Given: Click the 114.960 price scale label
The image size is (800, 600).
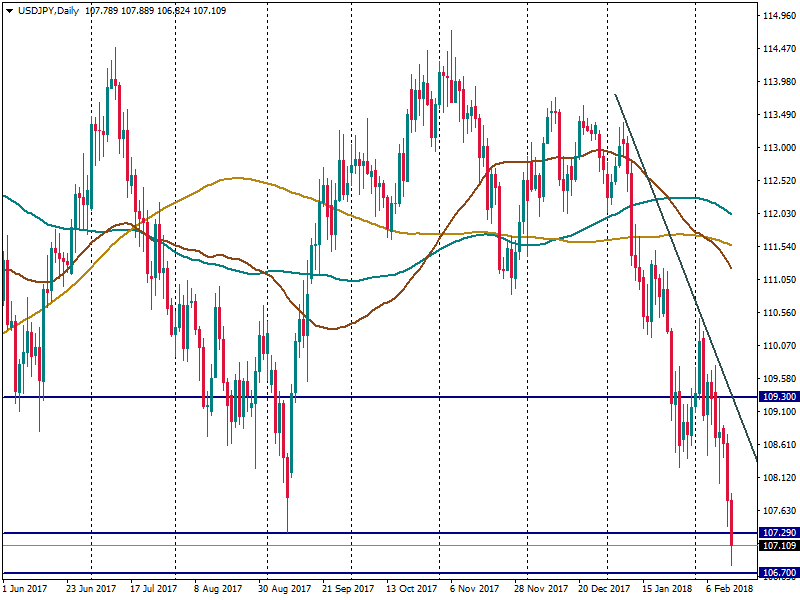Looking at the screenshot, I should (x=778, y=16).
